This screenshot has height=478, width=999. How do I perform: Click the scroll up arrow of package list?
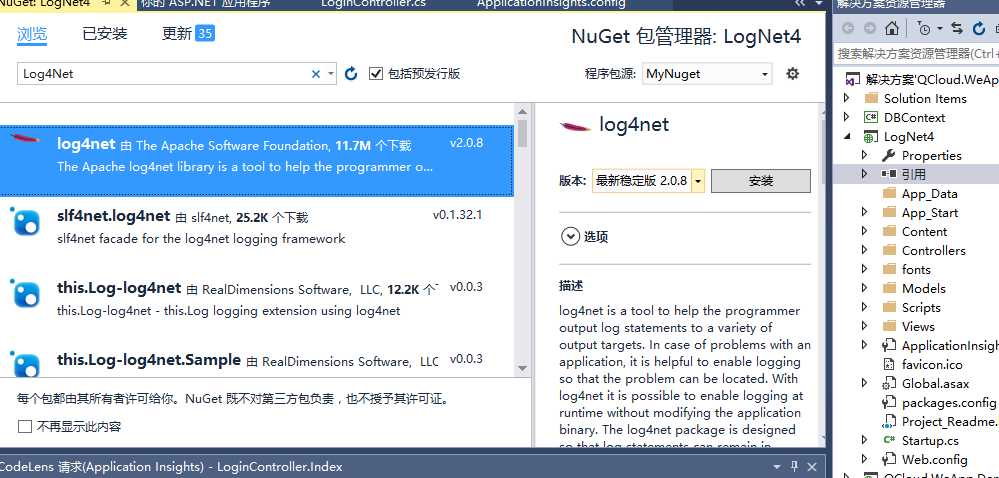click(522, 112)
